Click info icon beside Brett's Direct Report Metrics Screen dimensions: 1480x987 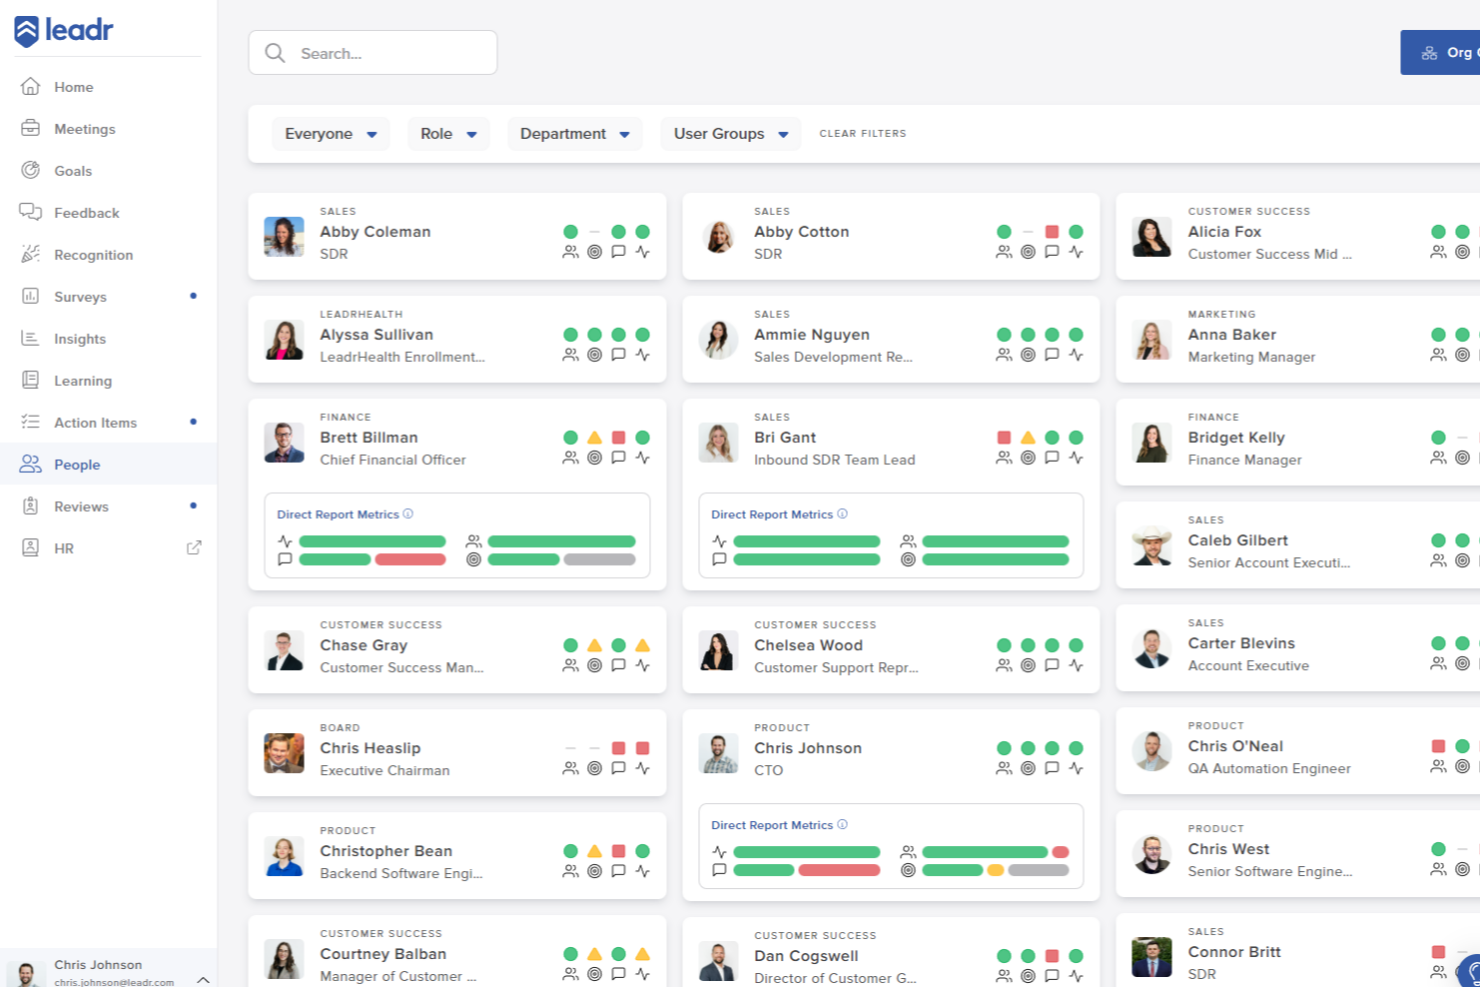pos(408,514)
